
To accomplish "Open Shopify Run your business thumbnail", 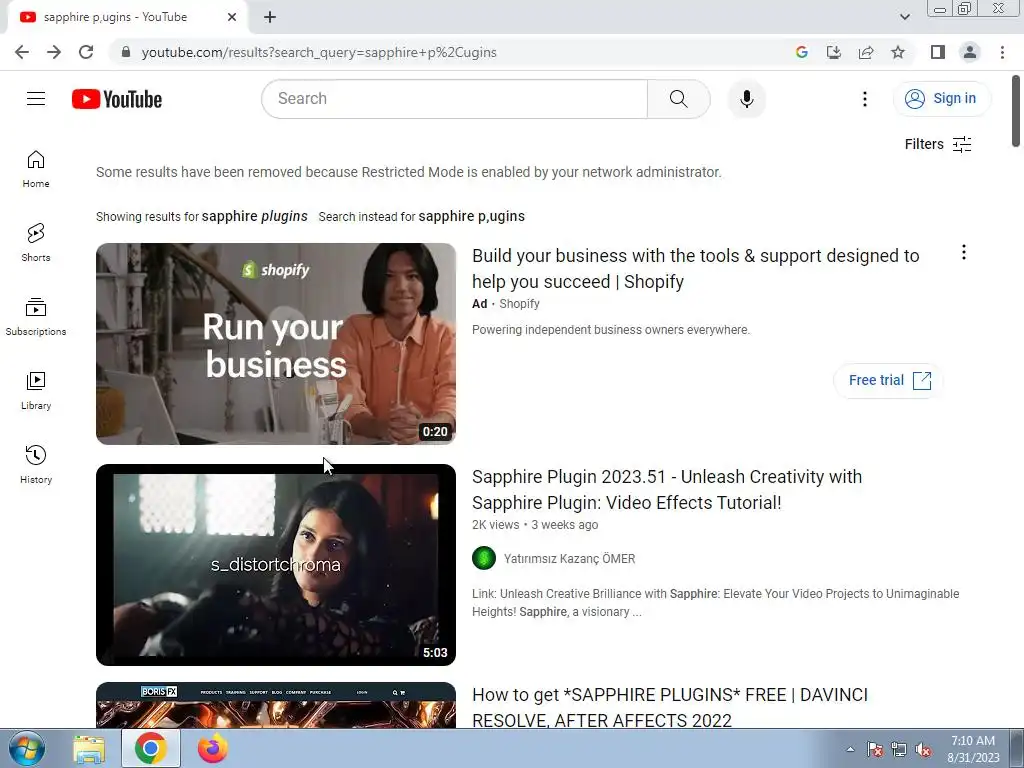I will pos(276,344).
